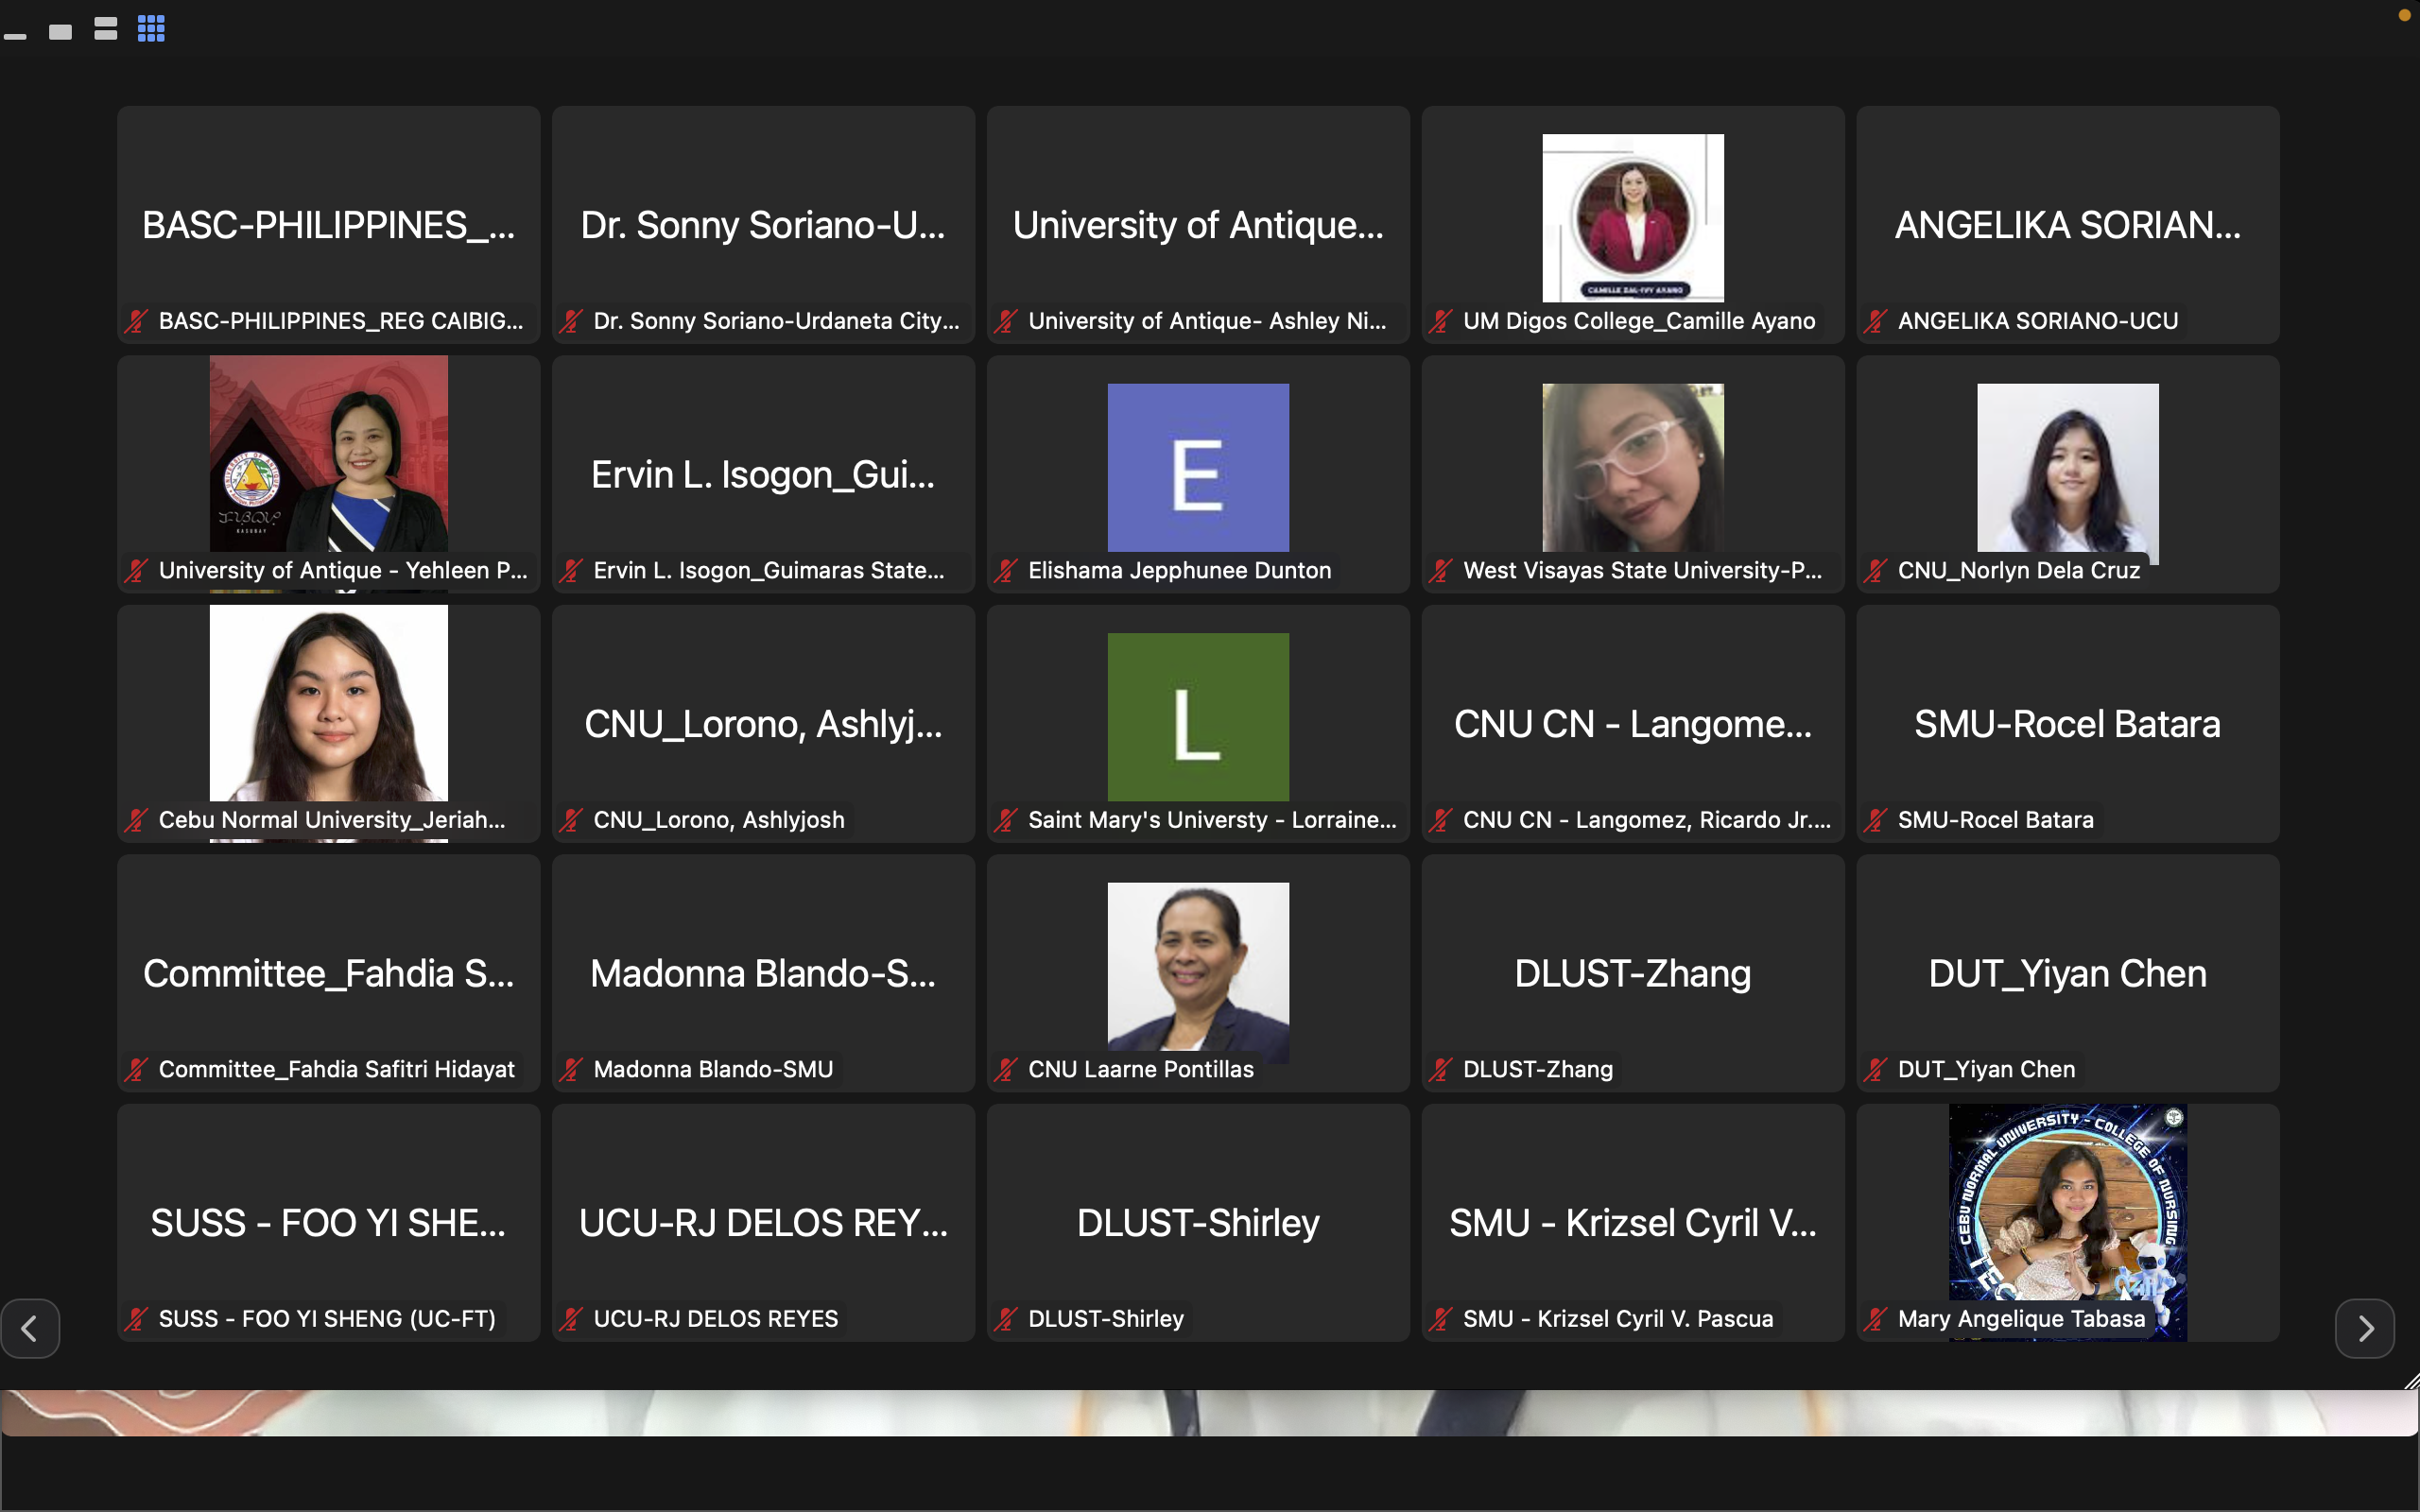Viewport: 2420px width, 1512px height.
Task: Click the large CNU CN - Langome... tile name
Action: [x=1633, y=724]
